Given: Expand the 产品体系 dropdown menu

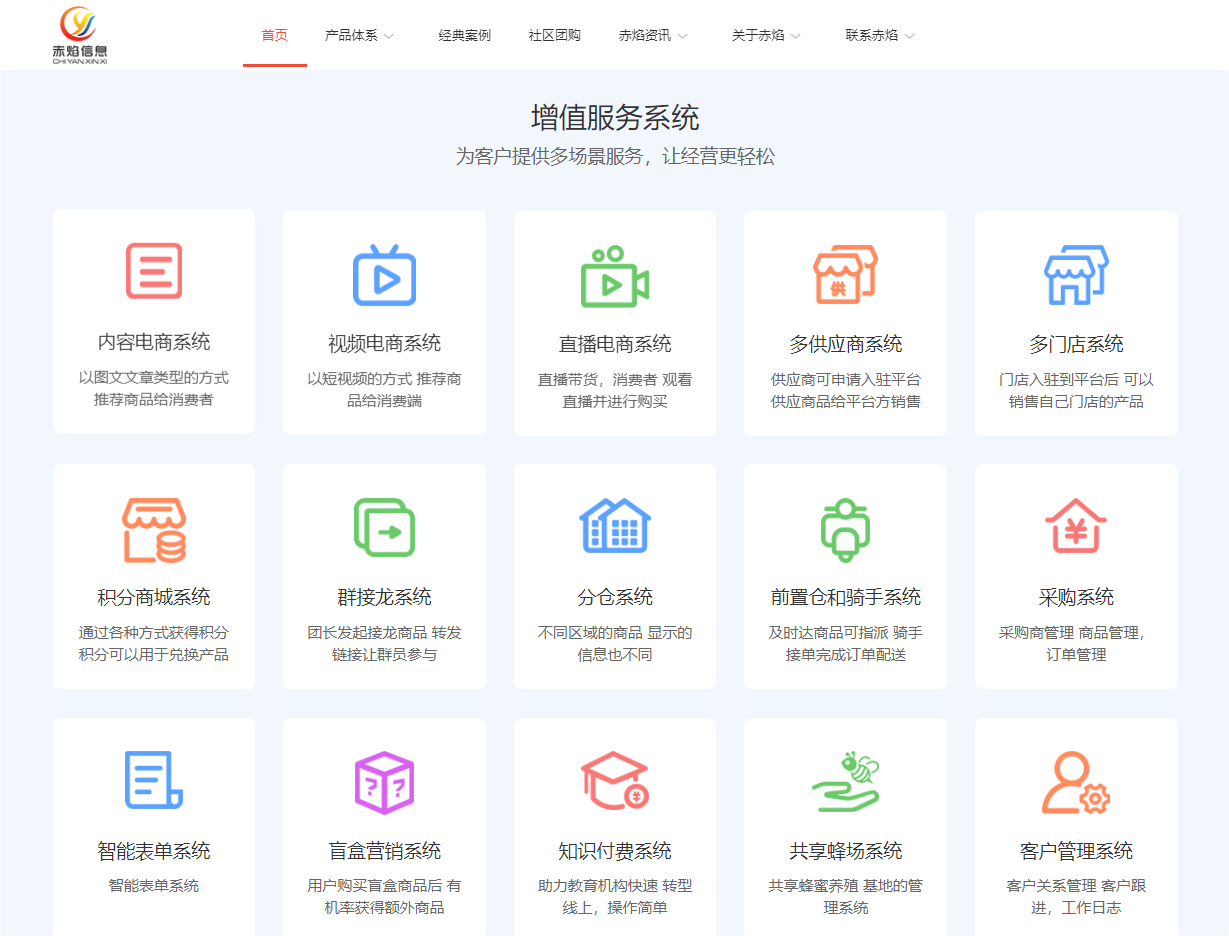Looking at the screenshot, I should coord(359,36).
